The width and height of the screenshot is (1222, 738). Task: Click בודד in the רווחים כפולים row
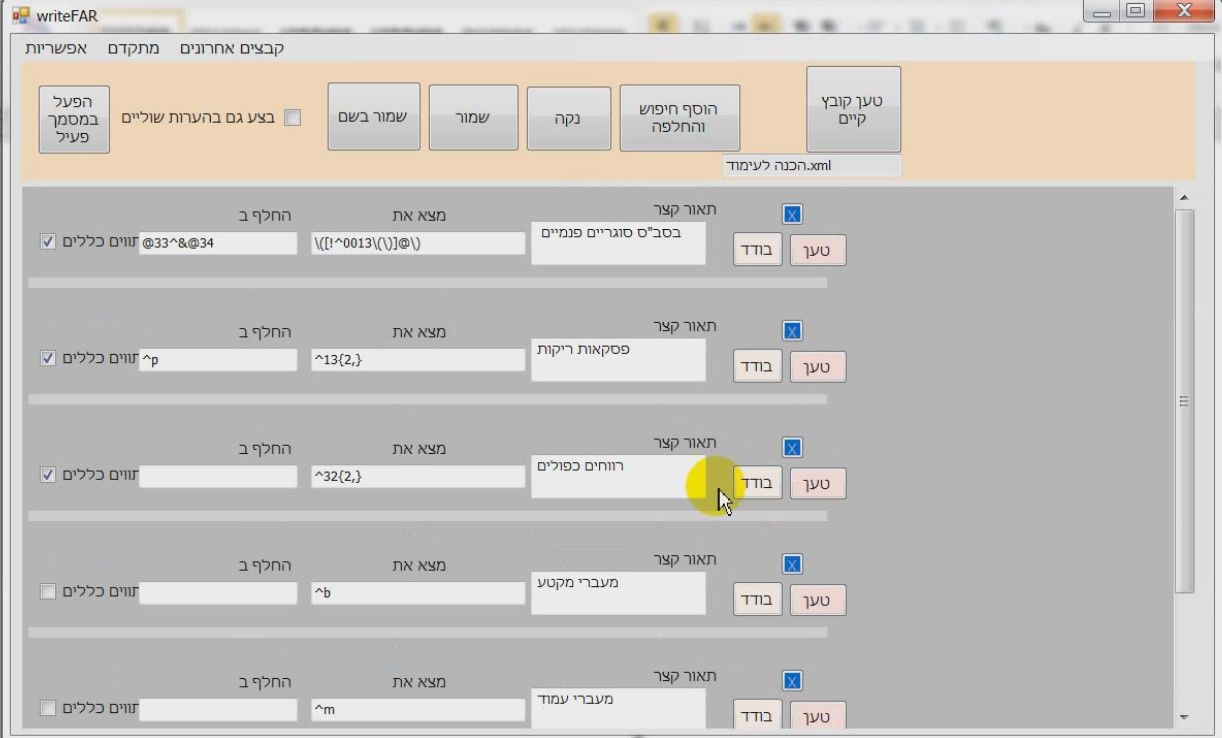point(758,484)
